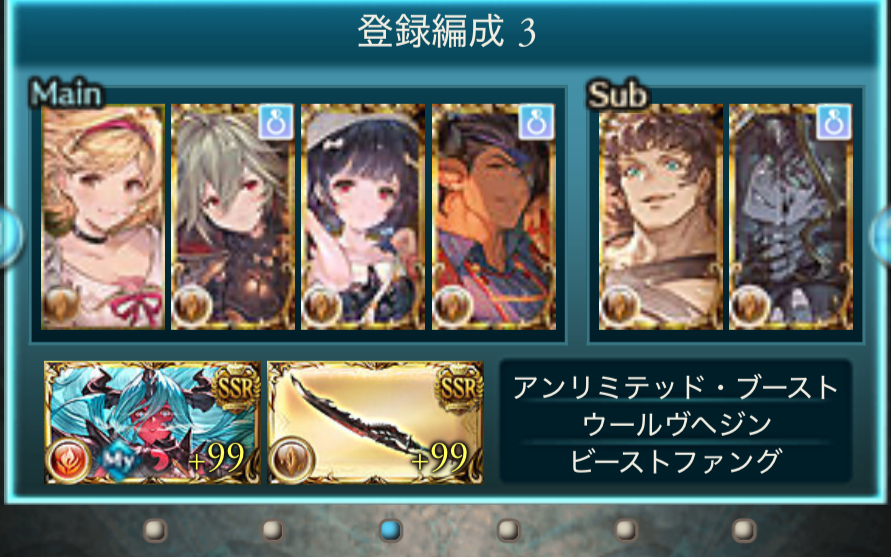Click the SSR badge on the summon card
891x557 pixels.
235,389
